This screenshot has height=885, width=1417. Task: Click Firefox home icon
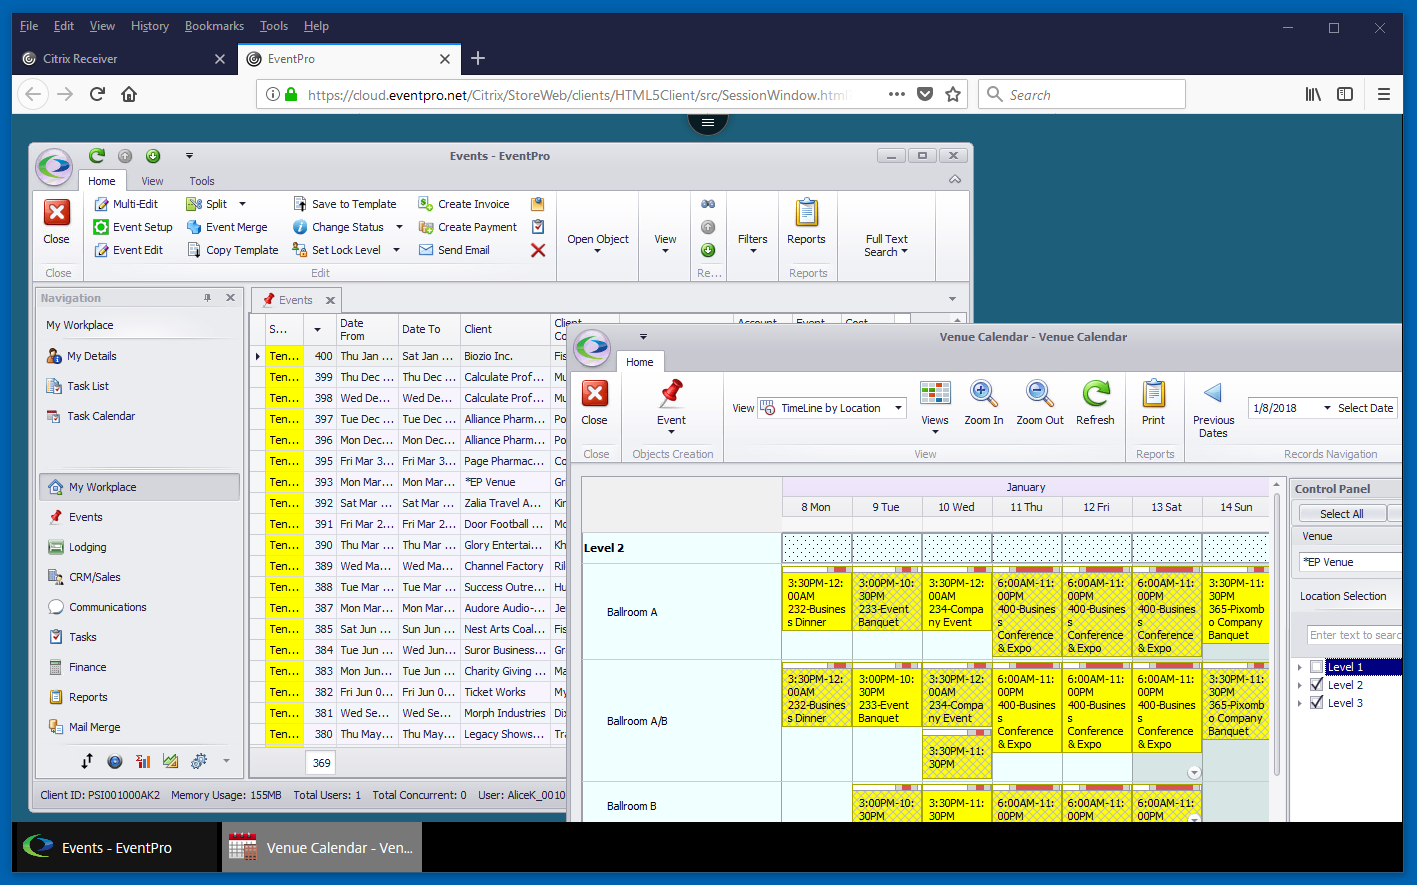129,94
